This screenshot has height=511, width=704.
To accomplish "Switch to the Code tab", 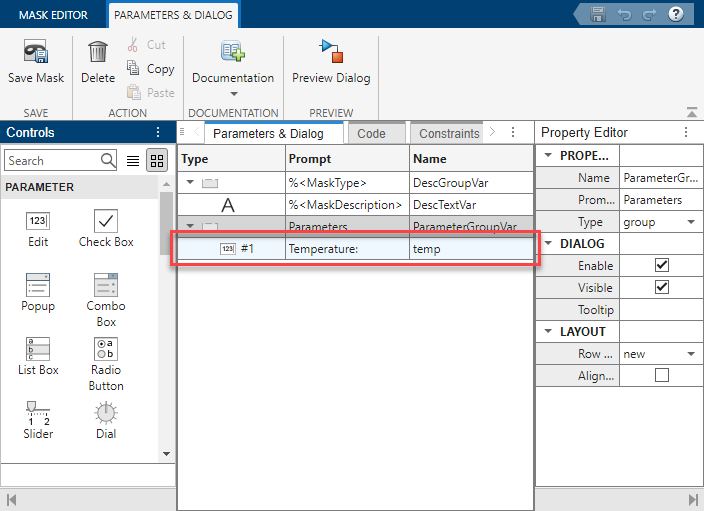I will [371, 133].
